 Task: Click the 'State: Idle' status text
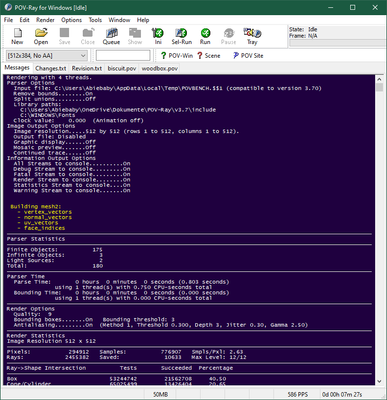303,29
